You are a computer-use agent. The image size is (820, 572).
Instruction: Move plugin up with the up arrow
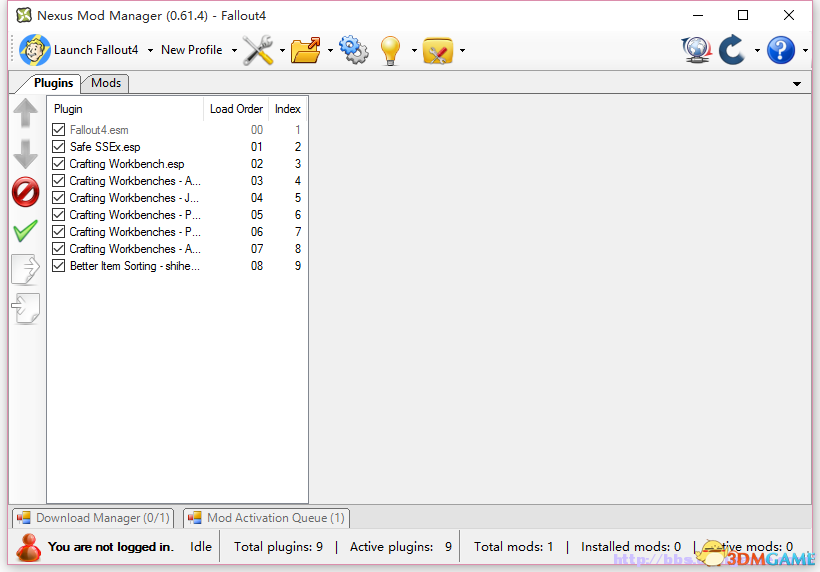coord(26,113)
